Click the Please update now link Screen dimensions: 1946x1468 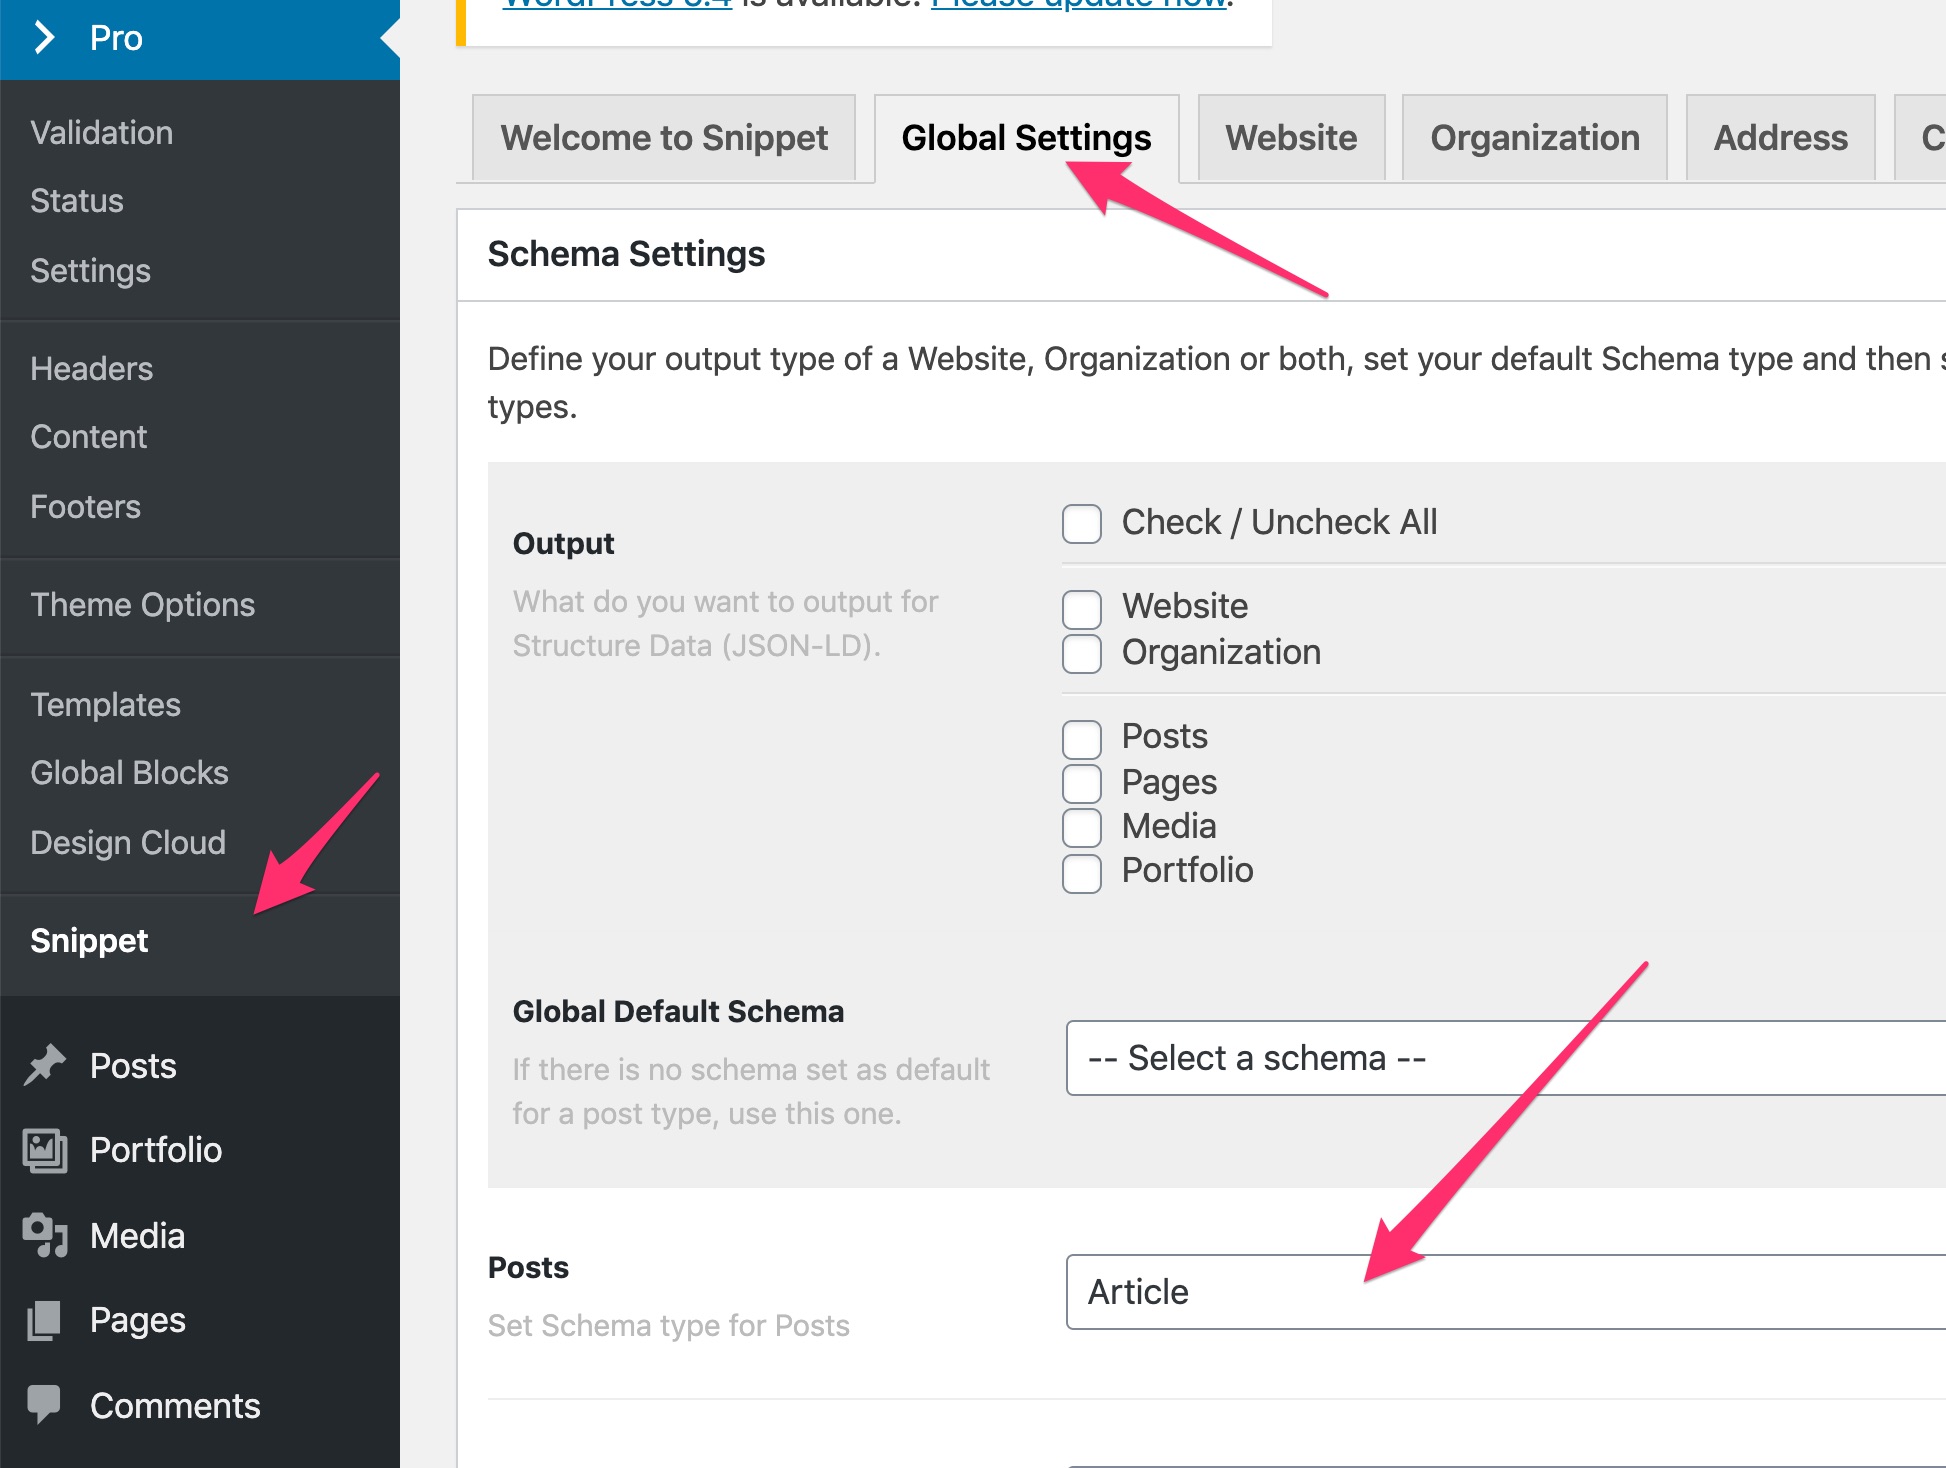[x=1079, y=4]
